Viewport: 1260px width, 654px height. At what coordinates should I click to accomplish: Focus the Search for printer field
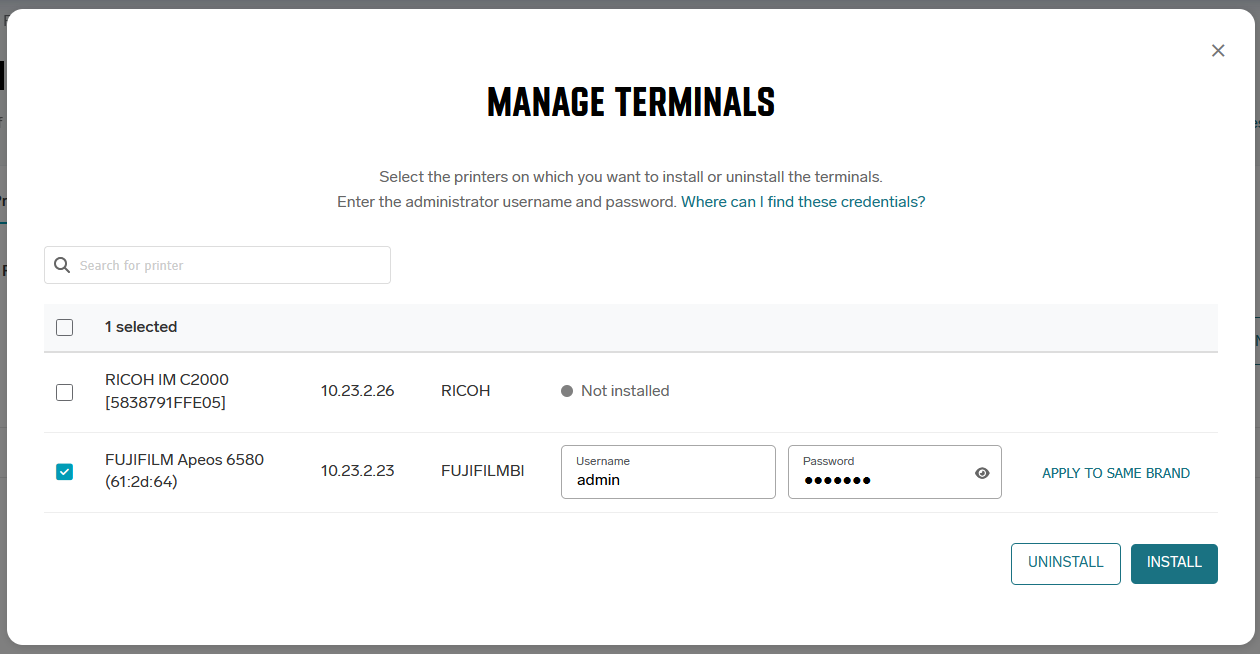click(x=230, y=265)
